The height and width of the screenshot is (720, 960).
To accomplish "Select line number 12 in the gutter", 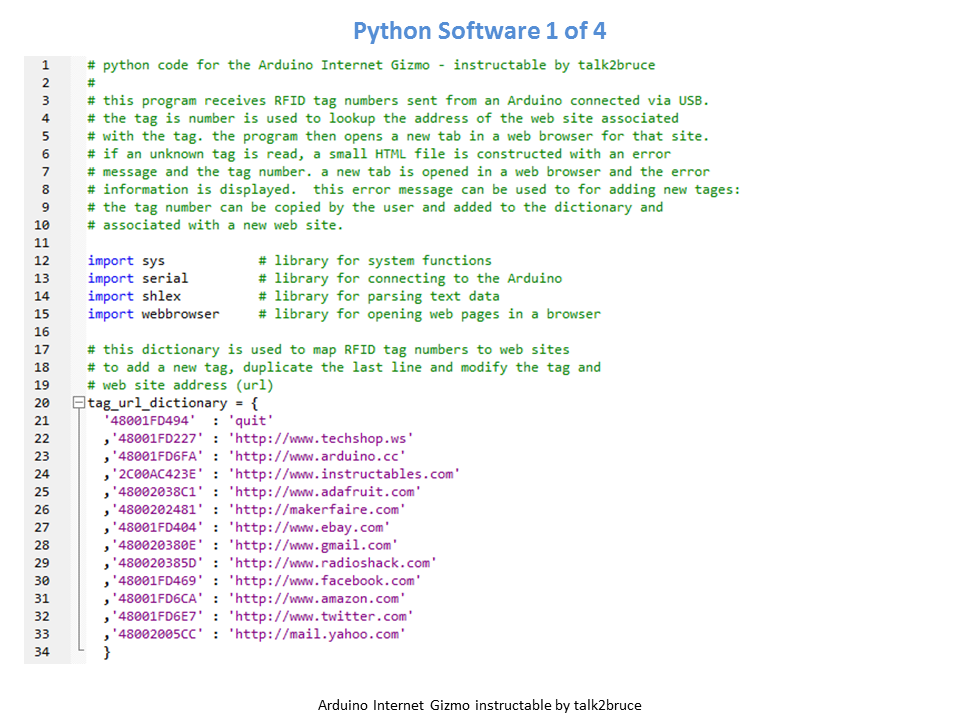I will point(42,260).
